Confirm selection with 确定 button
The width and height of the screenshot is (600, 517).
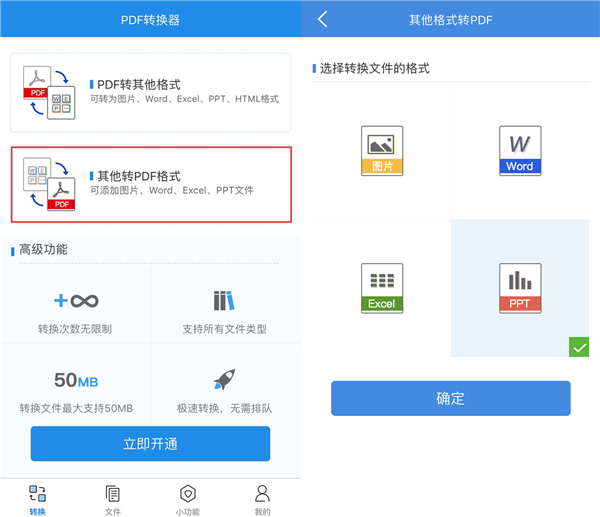(451, 398)
